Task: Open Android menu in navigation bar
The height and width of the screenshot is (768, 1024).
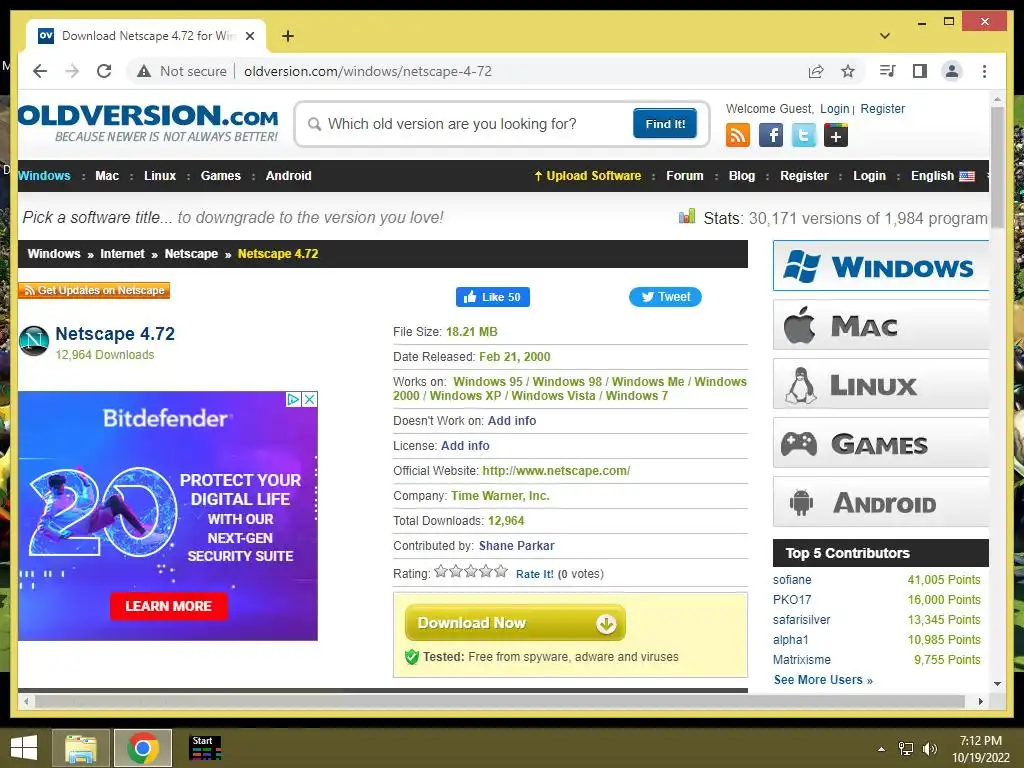Action: pyautogui.click(x=289, y=176)
